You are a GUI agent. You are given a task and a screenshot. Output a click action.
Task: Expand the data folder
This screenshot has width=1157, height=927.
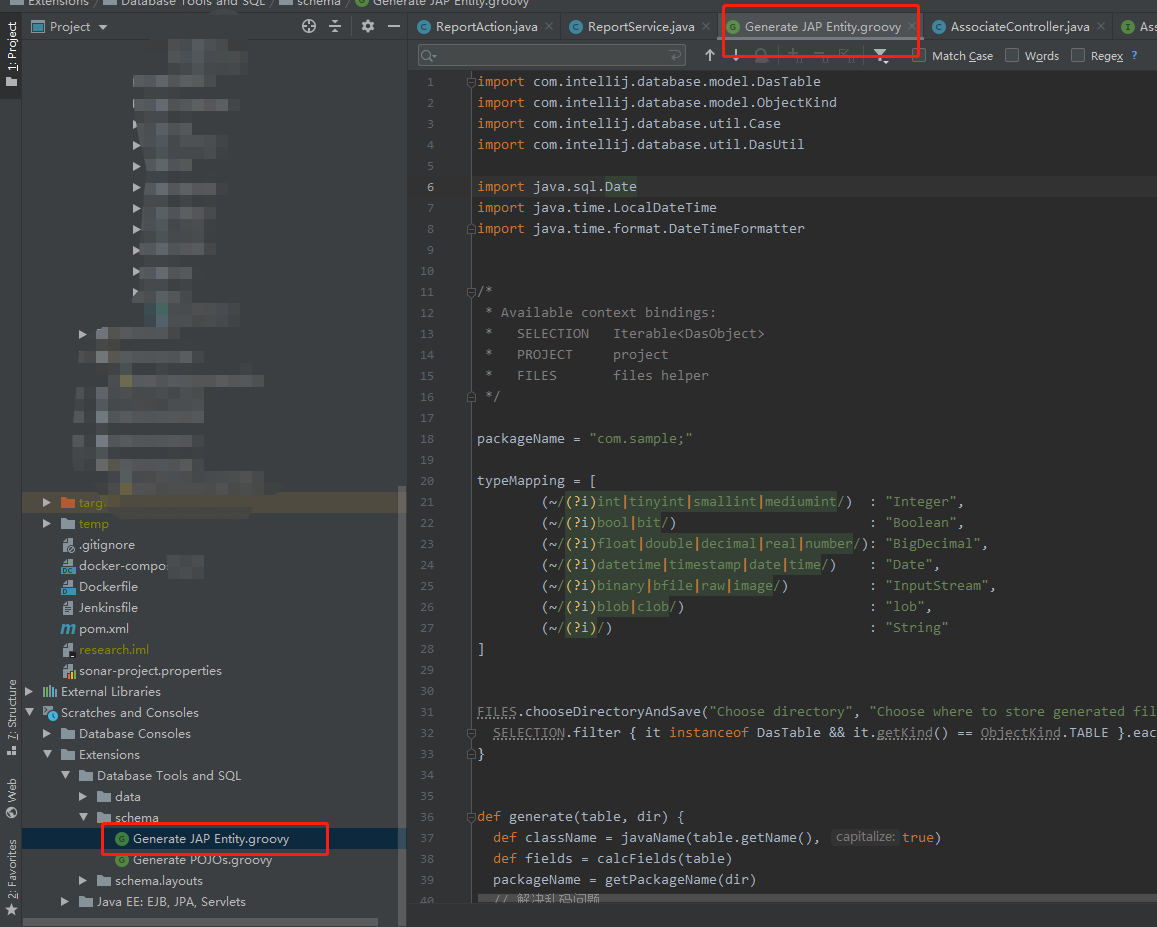(x=83, y=796)
